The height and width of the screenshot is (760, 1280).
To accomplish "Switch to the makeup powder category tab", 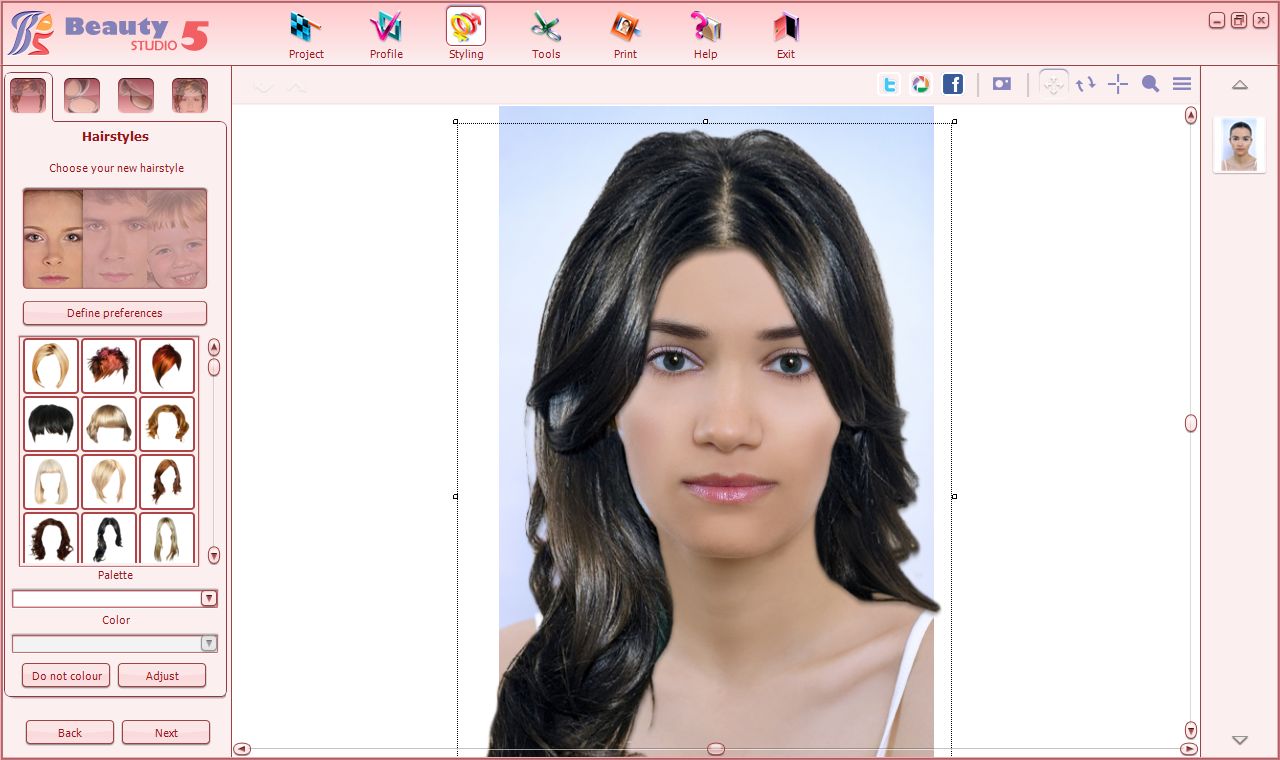I will coord(82,96).
